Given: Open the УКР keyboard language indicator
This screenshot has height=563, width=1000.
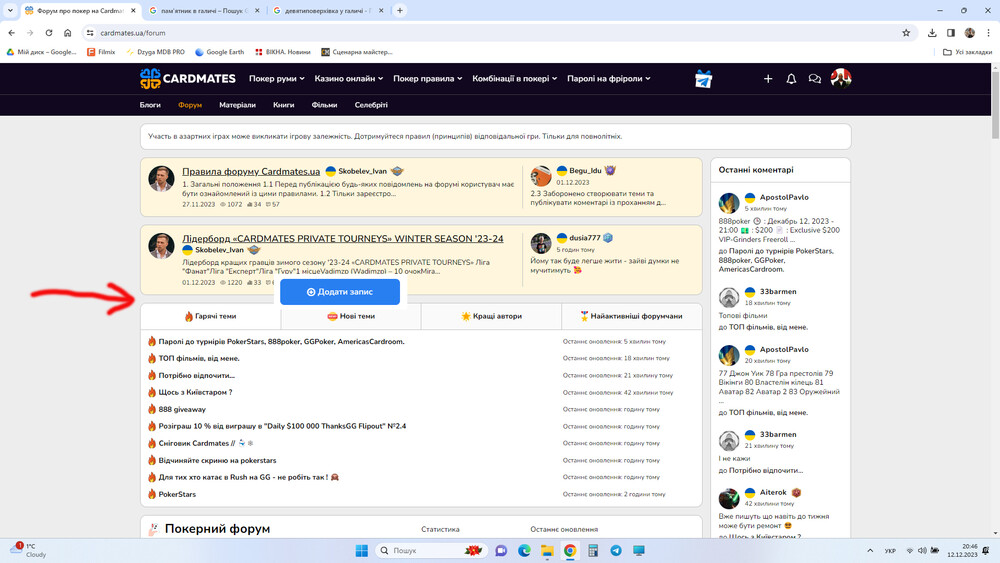Looking at the screenshot, I should pos(890,551).
